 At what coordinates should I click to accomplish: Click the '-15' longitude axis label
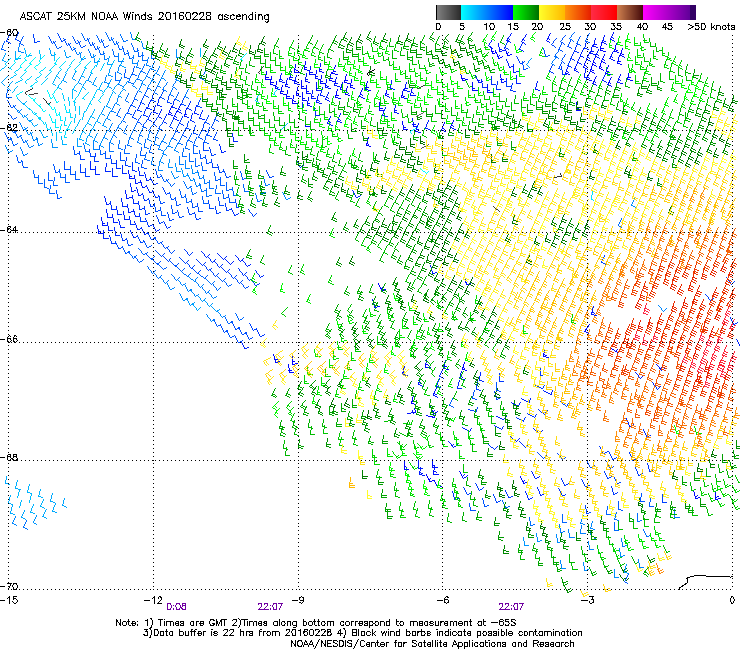[x=8, y=600]
